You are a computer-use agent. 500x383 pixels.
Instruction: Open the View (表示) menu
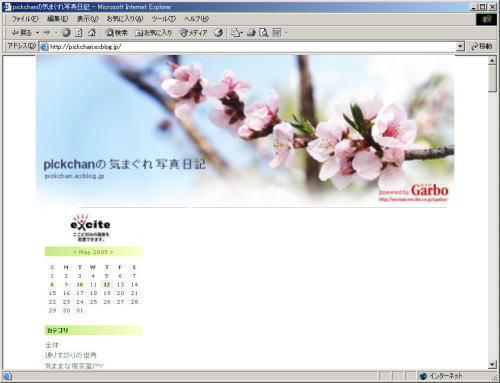coord(87,19)
